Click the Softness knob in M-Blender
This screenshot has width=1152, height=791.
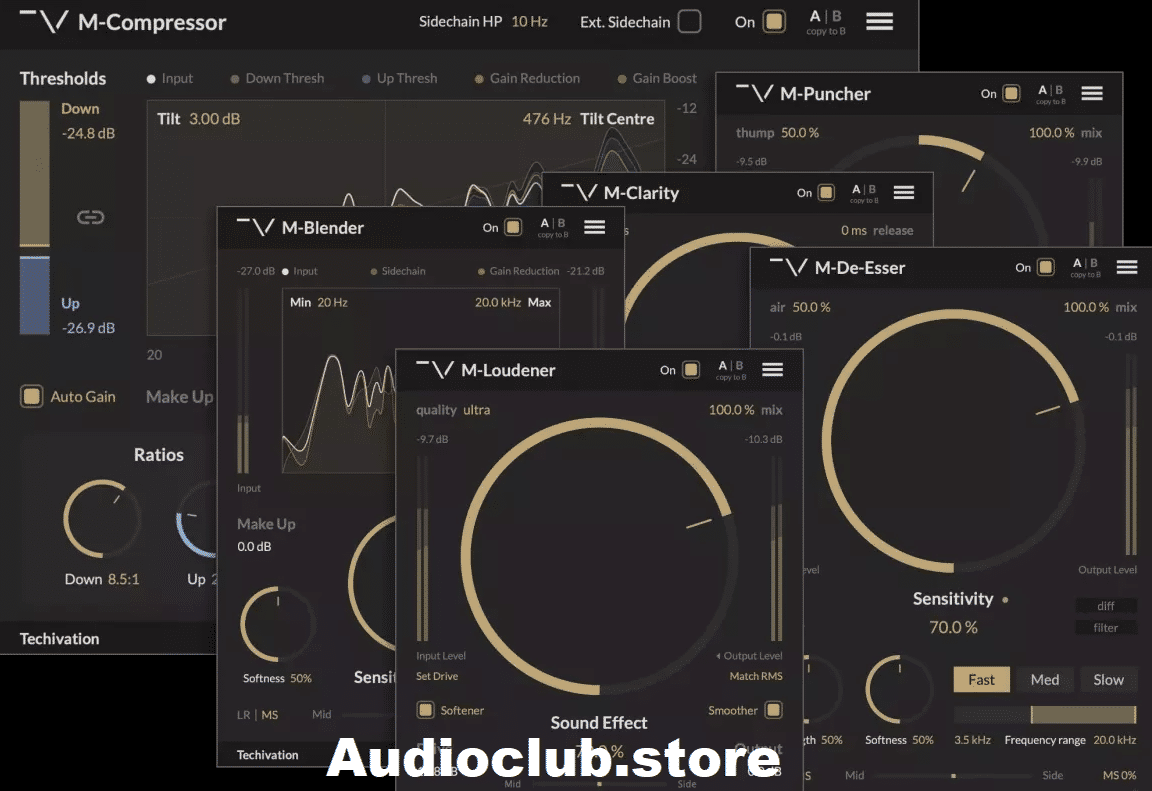278,624
